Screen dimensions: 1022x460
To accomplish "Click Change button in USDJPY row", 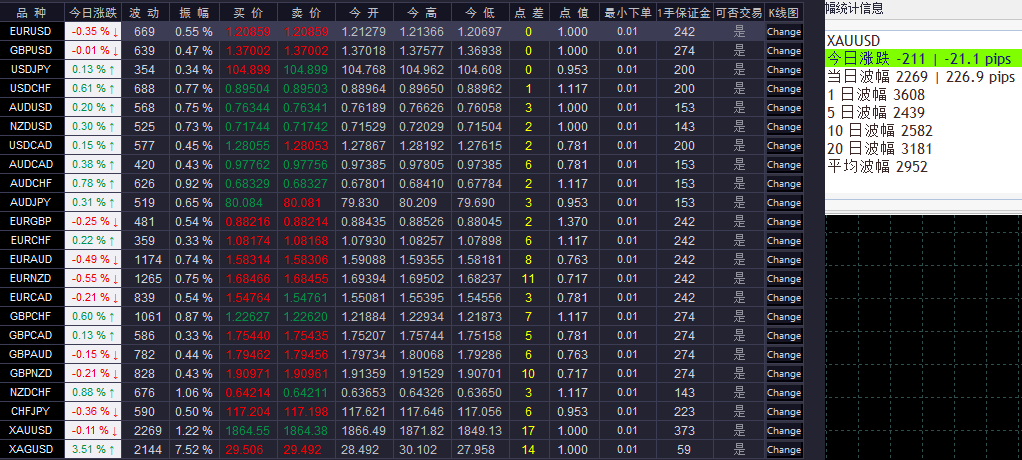I will click(784, 70).
